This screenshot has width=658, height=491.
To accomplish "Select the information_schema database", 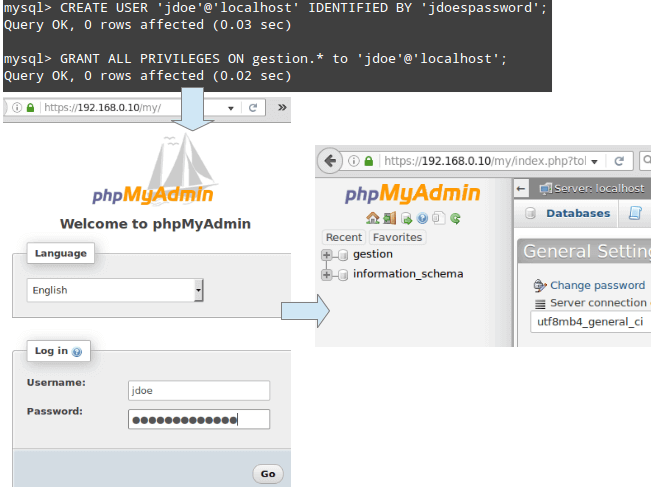I will point(408,274).
